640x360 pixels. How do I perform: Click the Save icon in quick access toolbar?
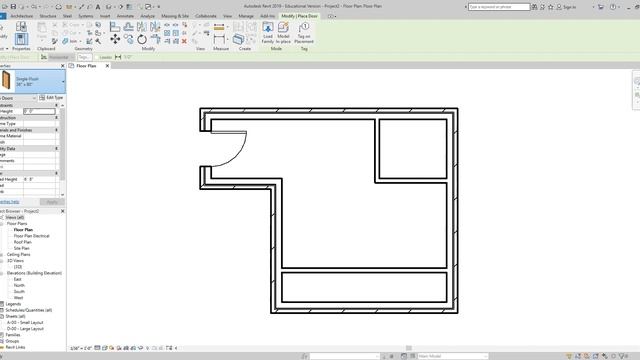click(x=13, y=7)
